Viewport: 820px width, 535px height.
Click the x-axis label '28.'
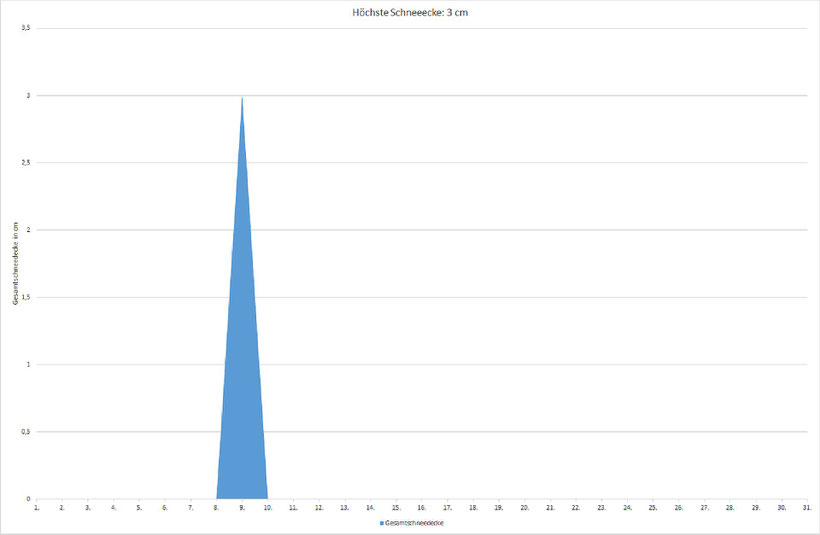(730, 507)
